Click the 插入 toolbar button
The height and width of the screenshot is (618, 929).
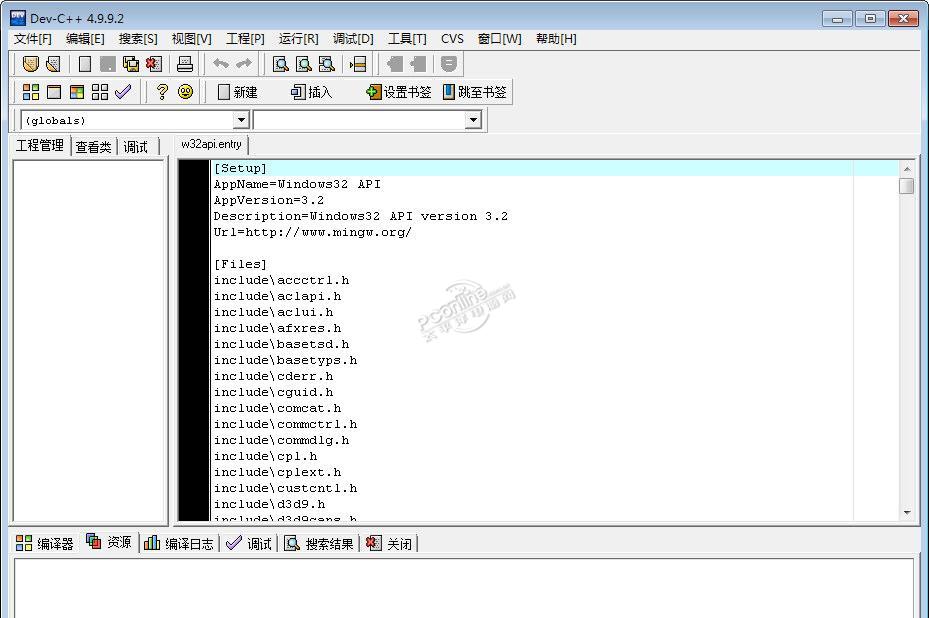[x=312, y=92]
